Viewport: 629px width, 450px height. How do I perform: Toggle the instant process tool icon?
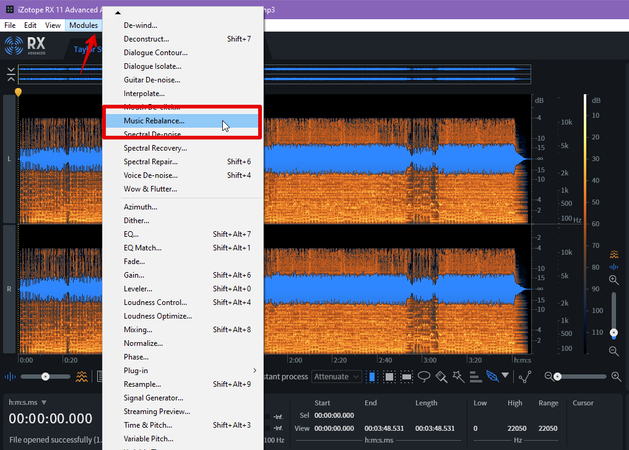[x=492, y=376]
